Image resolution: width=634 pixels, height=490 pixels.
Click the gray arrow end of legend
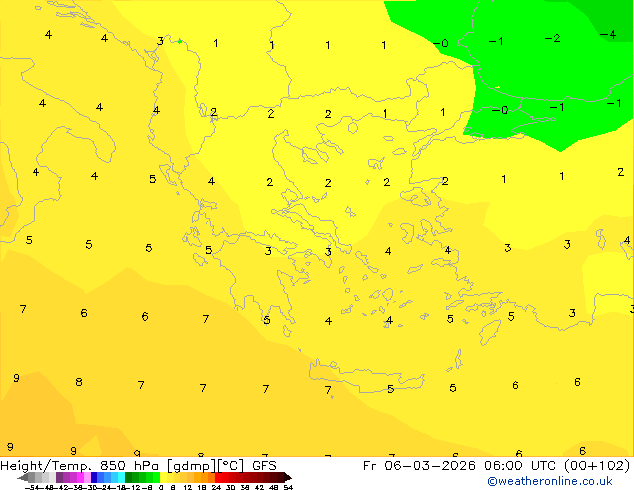coord(23,477)
